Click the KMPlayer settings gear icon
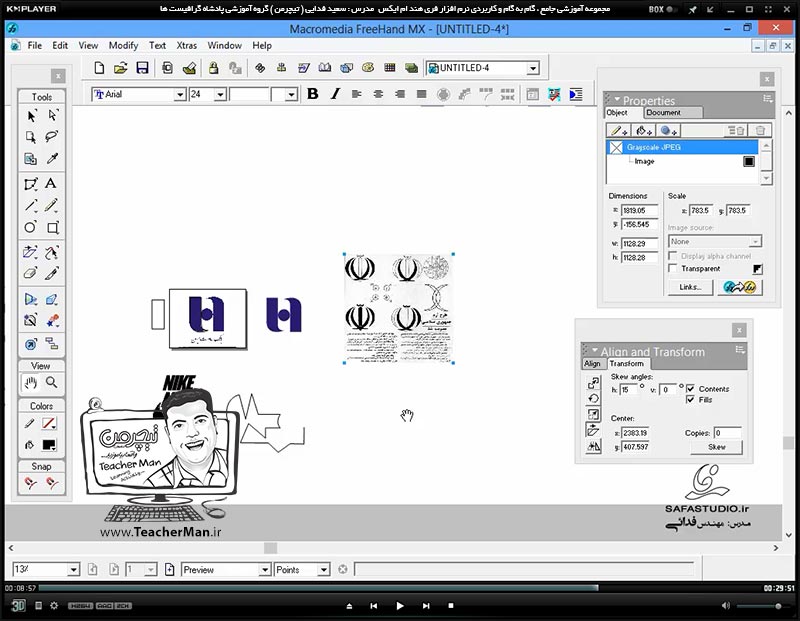The width and height of the screenshot is (800, 621). click(54, 606)
